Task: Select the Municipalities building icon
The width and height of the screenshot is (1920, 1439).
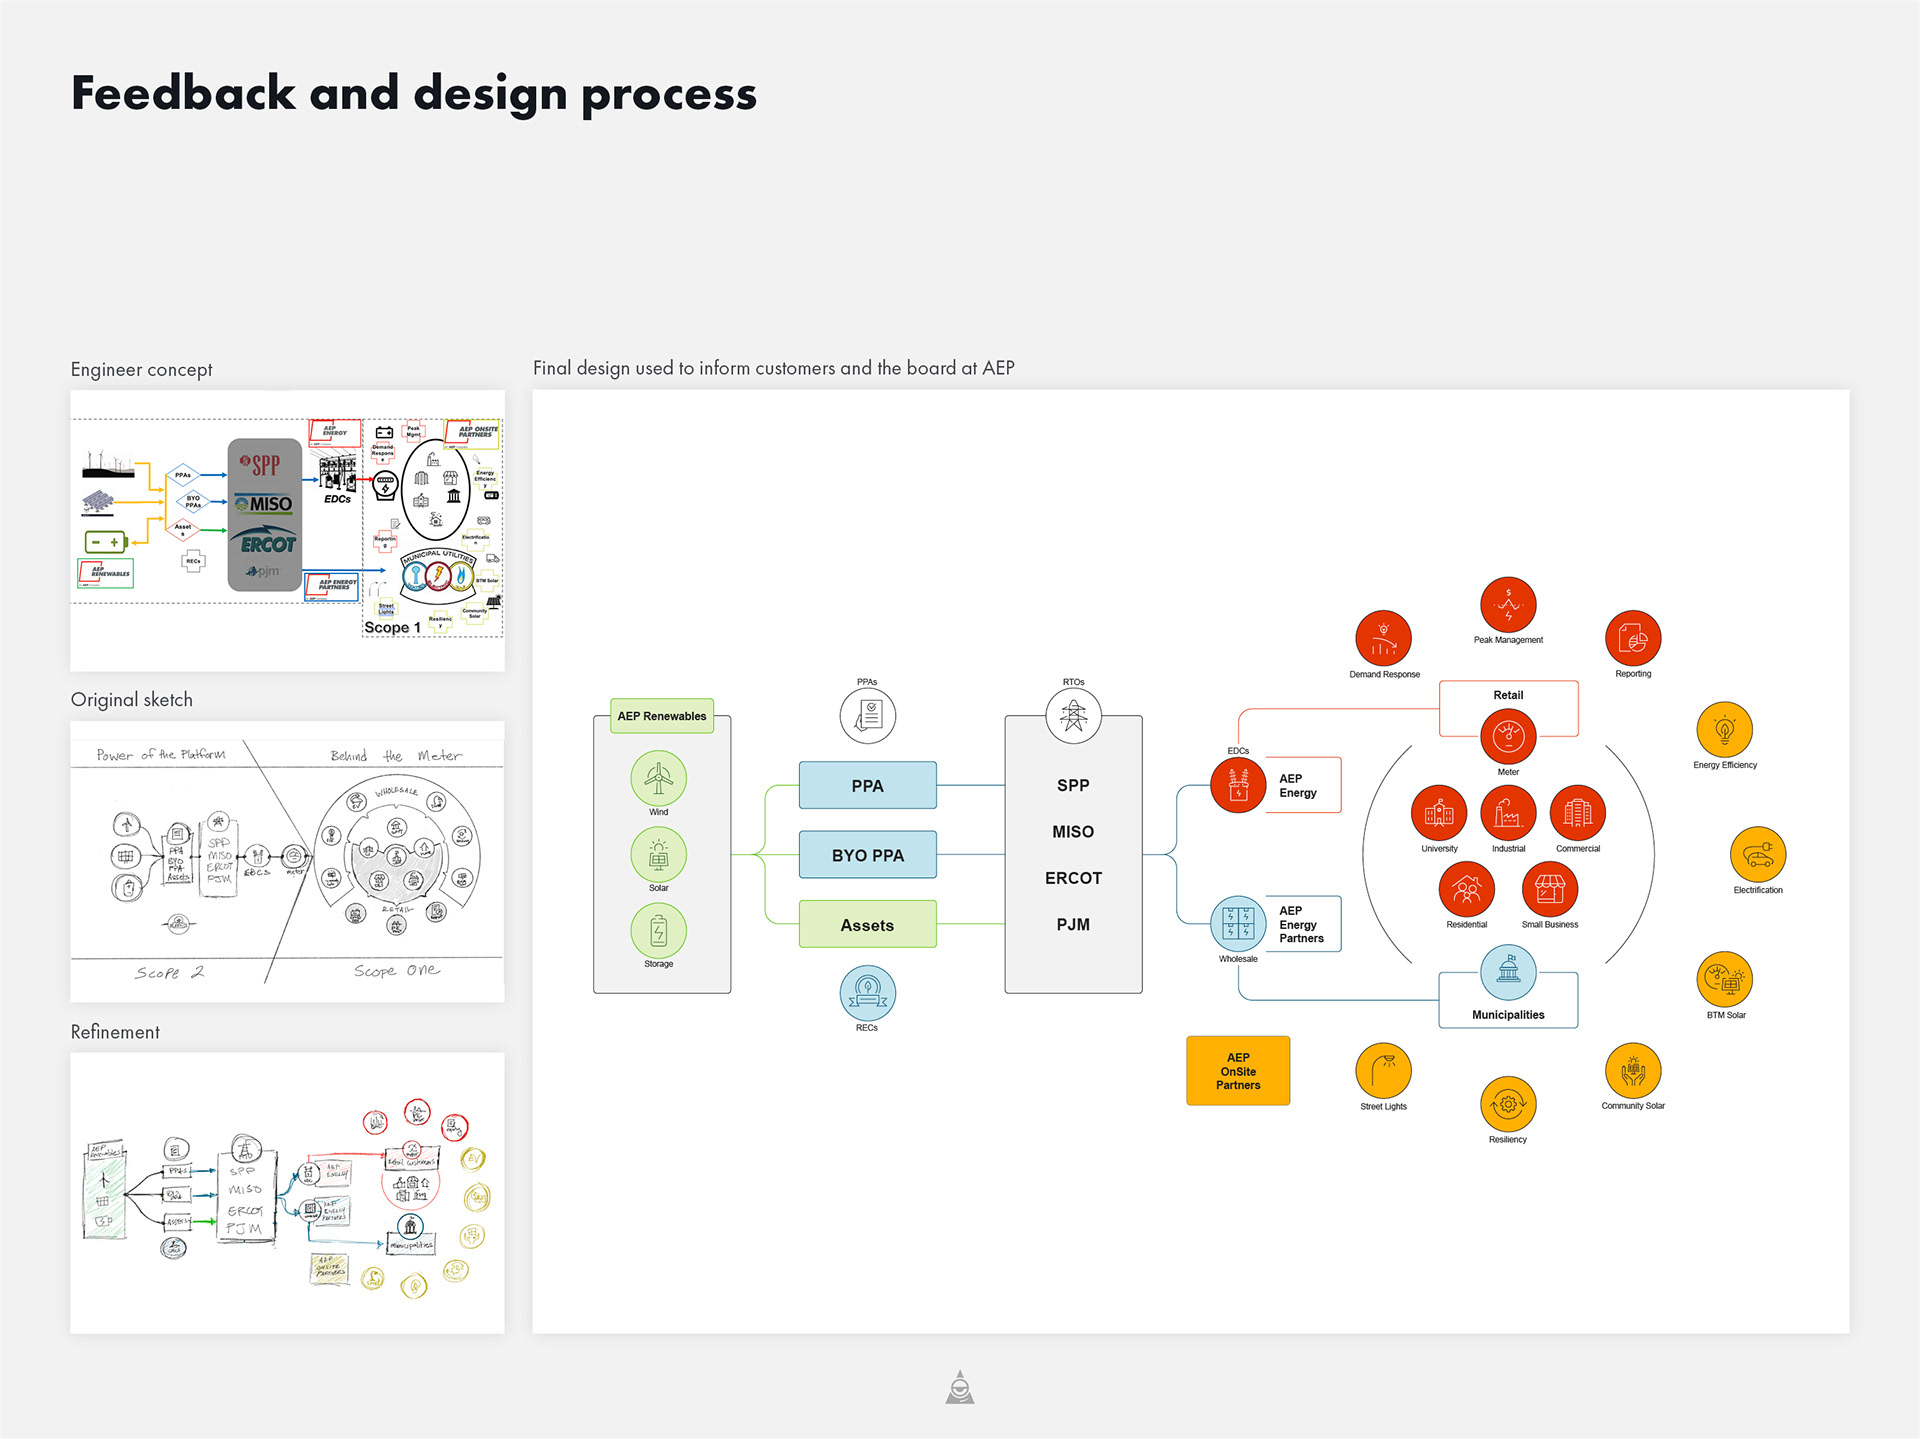Action: click(1508, 971)
